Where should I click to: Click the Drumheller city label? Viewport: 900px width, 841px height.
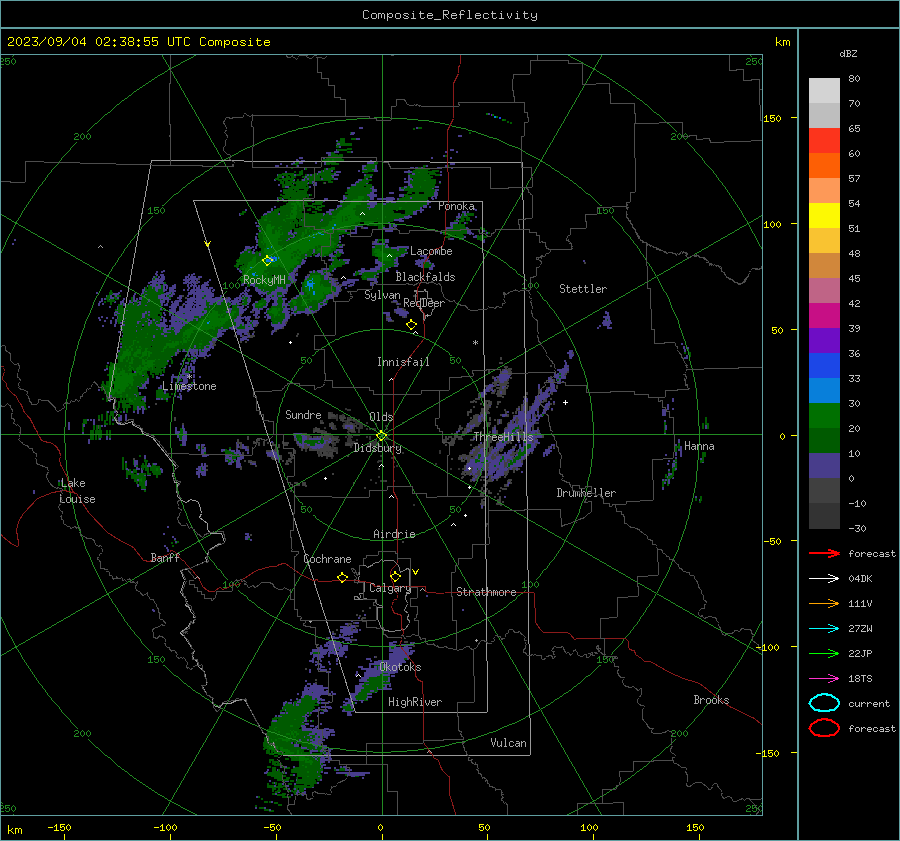tap(586, 493)
